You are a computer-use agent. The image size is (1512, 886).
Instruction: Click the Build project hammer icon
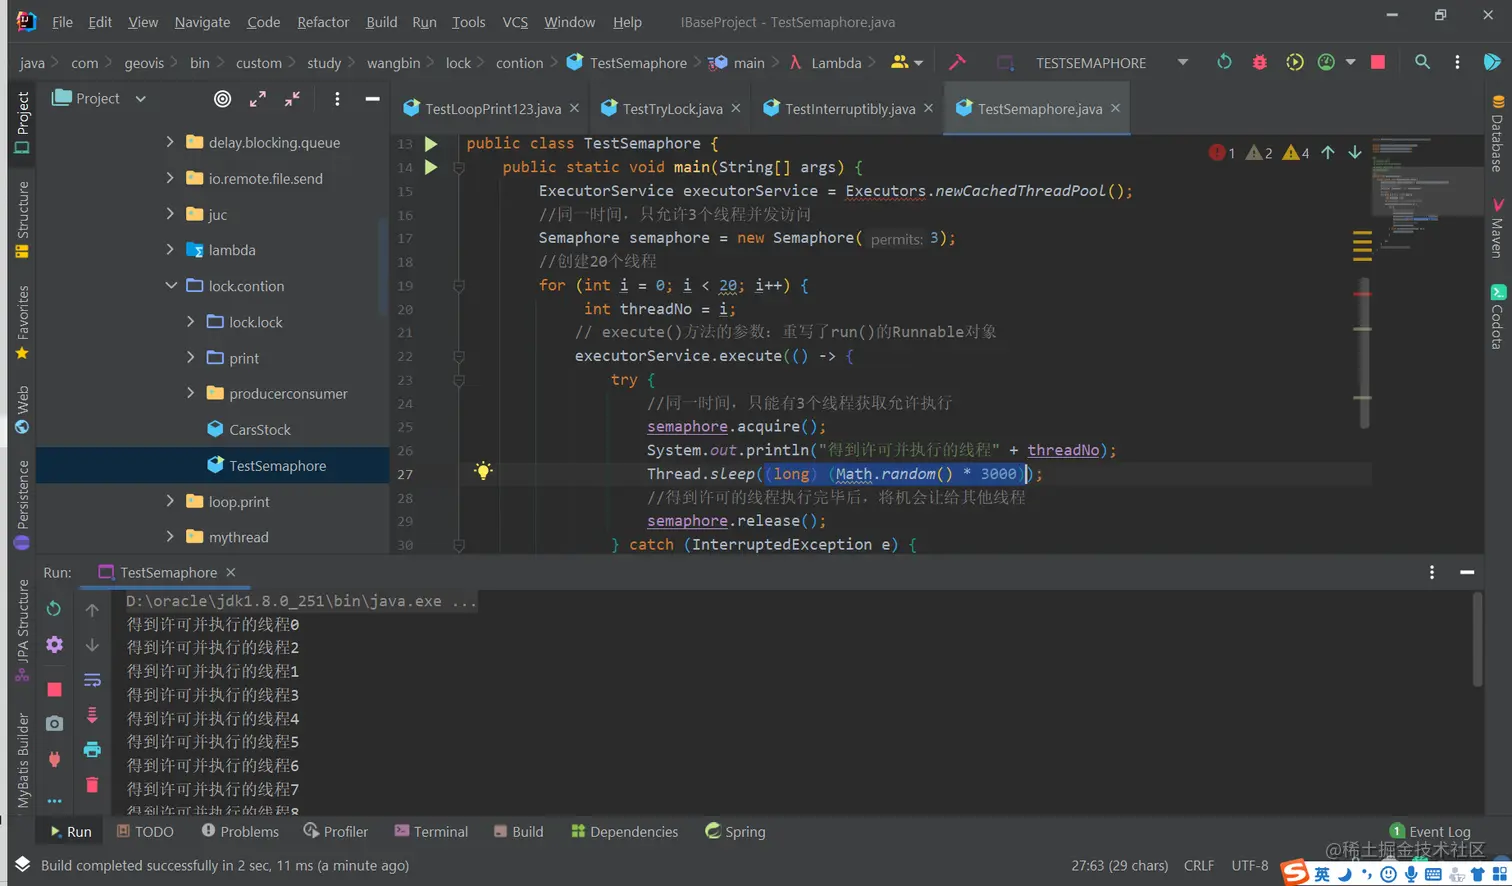coord(957,62)
